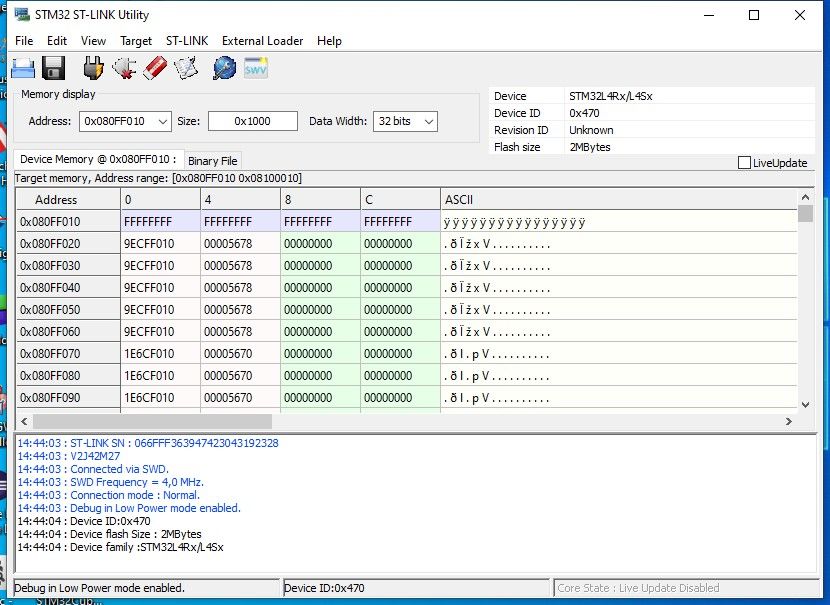Viewport: 830px width, 605px height.
Task: Select row address 0x080FF030
Action: pos(68,266)
